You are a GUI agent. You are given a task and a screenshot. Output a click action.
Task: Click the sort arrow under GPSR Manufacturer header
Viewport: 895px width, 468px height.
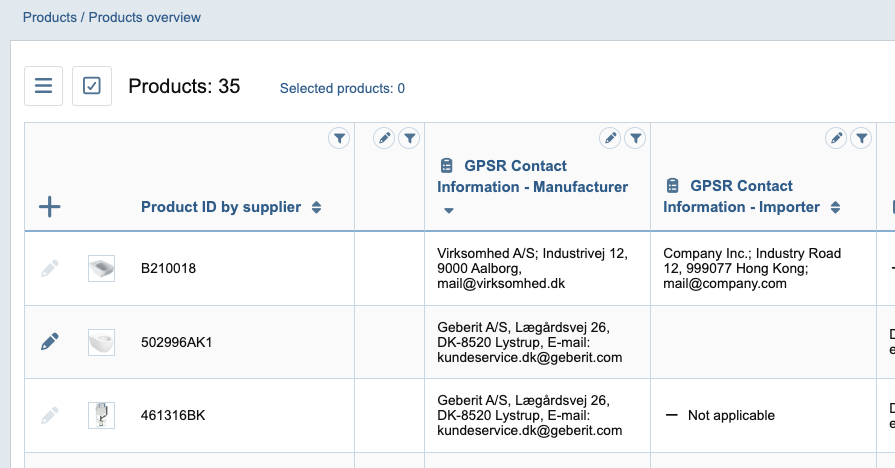449,211
